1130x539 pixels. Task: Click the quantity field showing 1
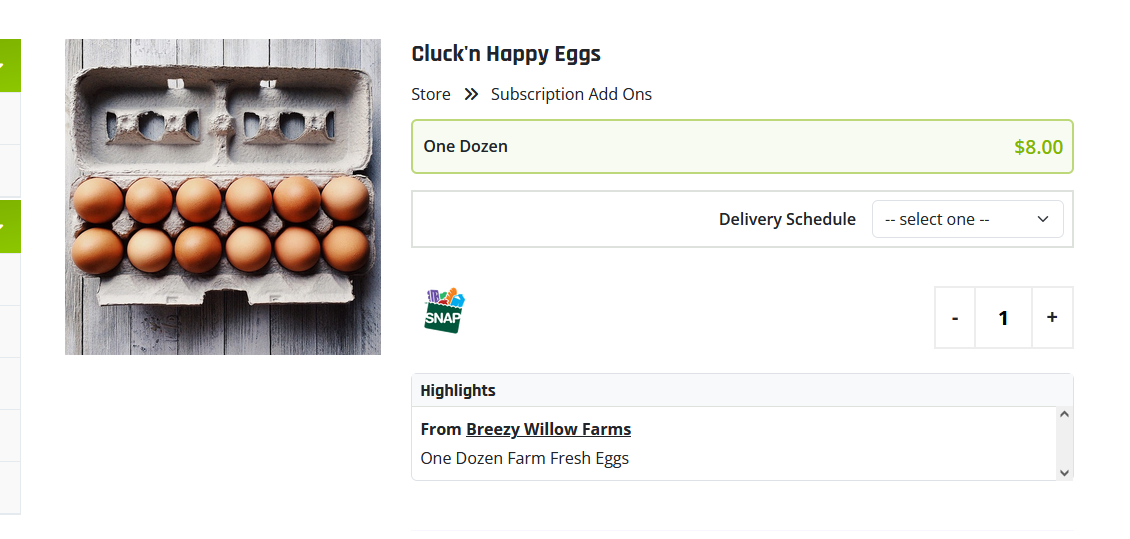(x=1003, y=318)
